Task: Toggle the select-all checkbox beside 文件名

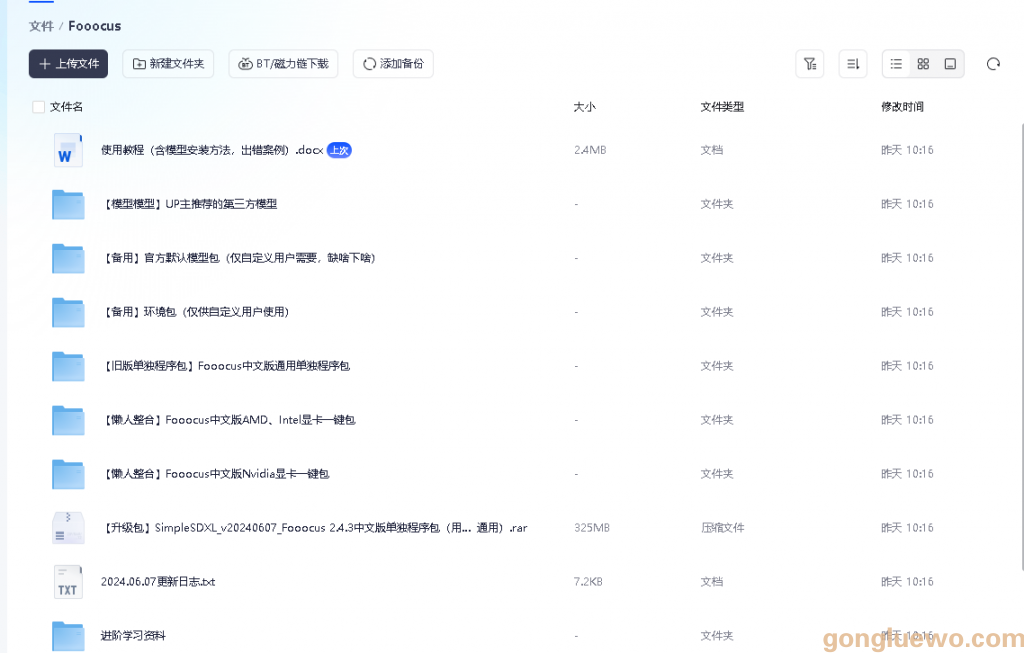Action: point(39,107)
